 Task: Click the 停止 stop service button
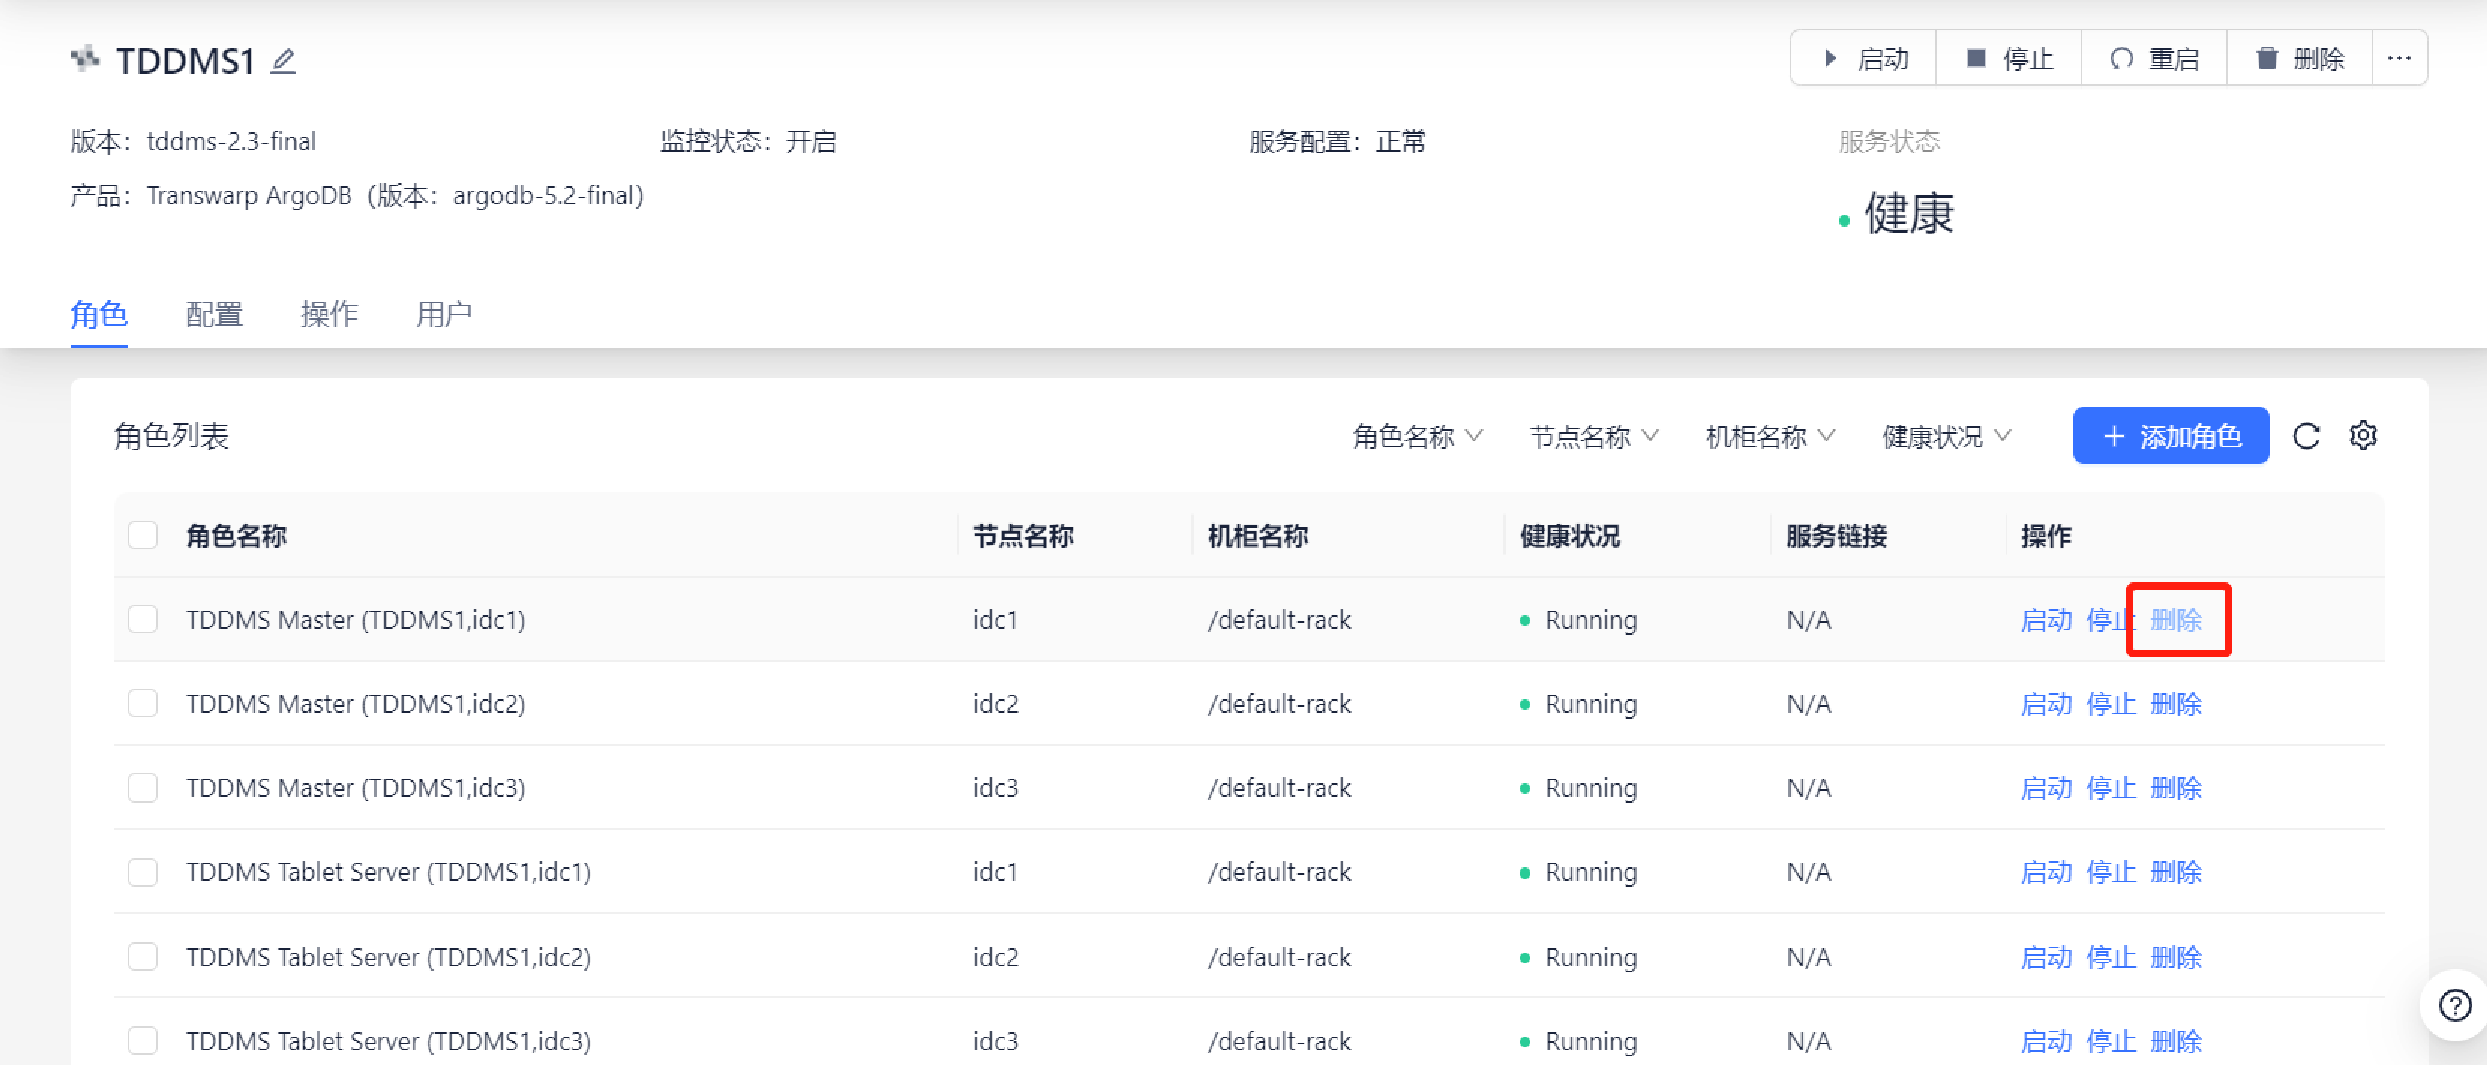click(2009, 58)
